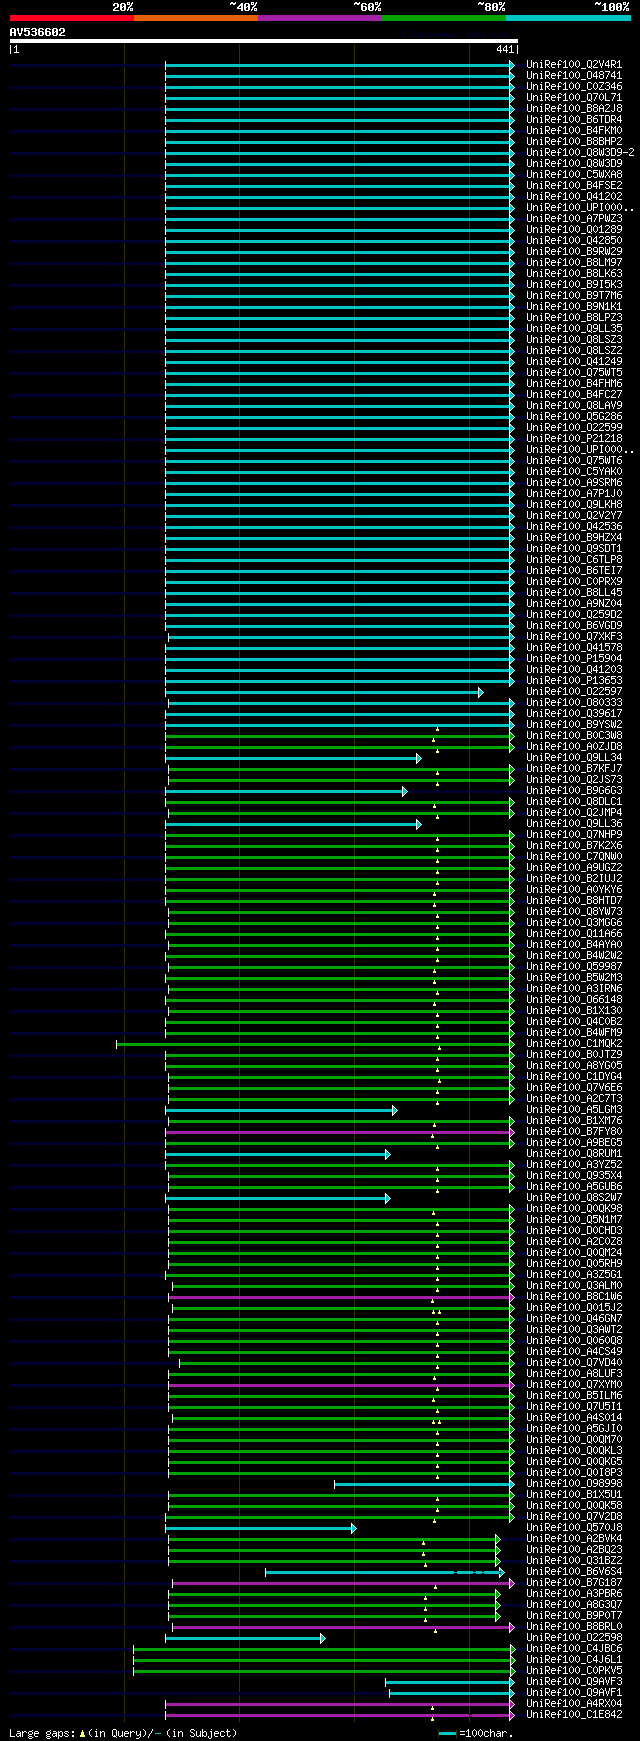
Task: Select the UniRef100_P13653 hit label
Action: pos(574,680)
